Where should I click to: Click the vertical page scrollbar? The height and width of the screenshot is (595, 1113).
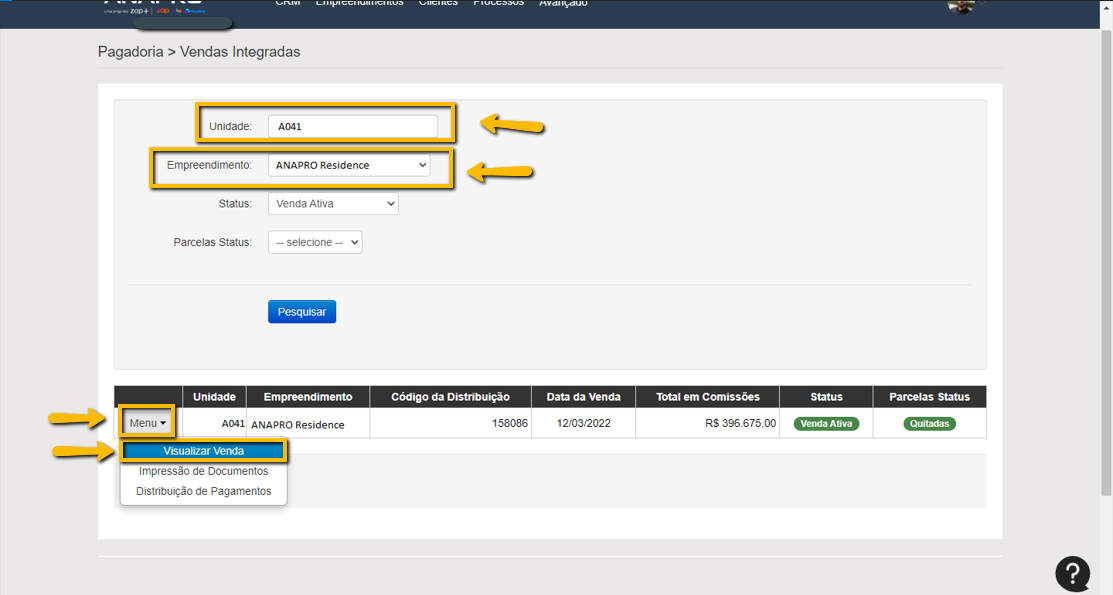[1105, 260]
